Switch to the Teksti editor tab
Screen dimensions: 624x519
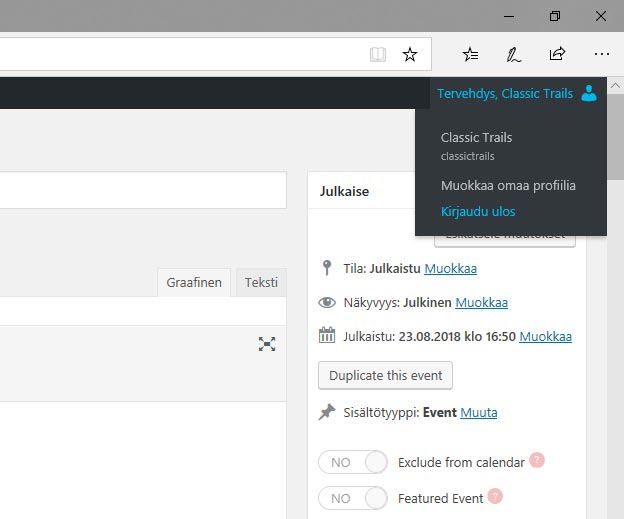261,283
